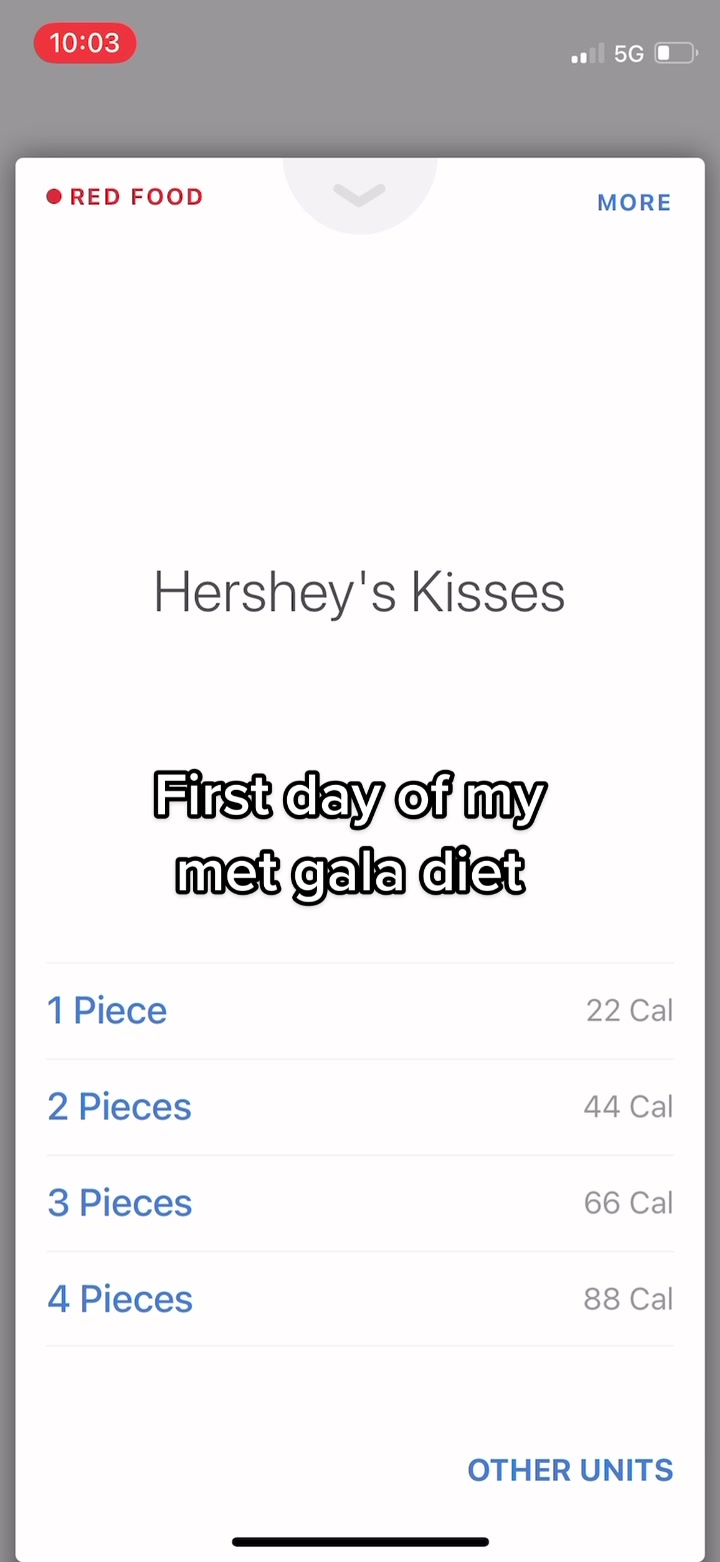Tap the cellular signal bars icon
720x1562 pixels.
coord(587,54)
